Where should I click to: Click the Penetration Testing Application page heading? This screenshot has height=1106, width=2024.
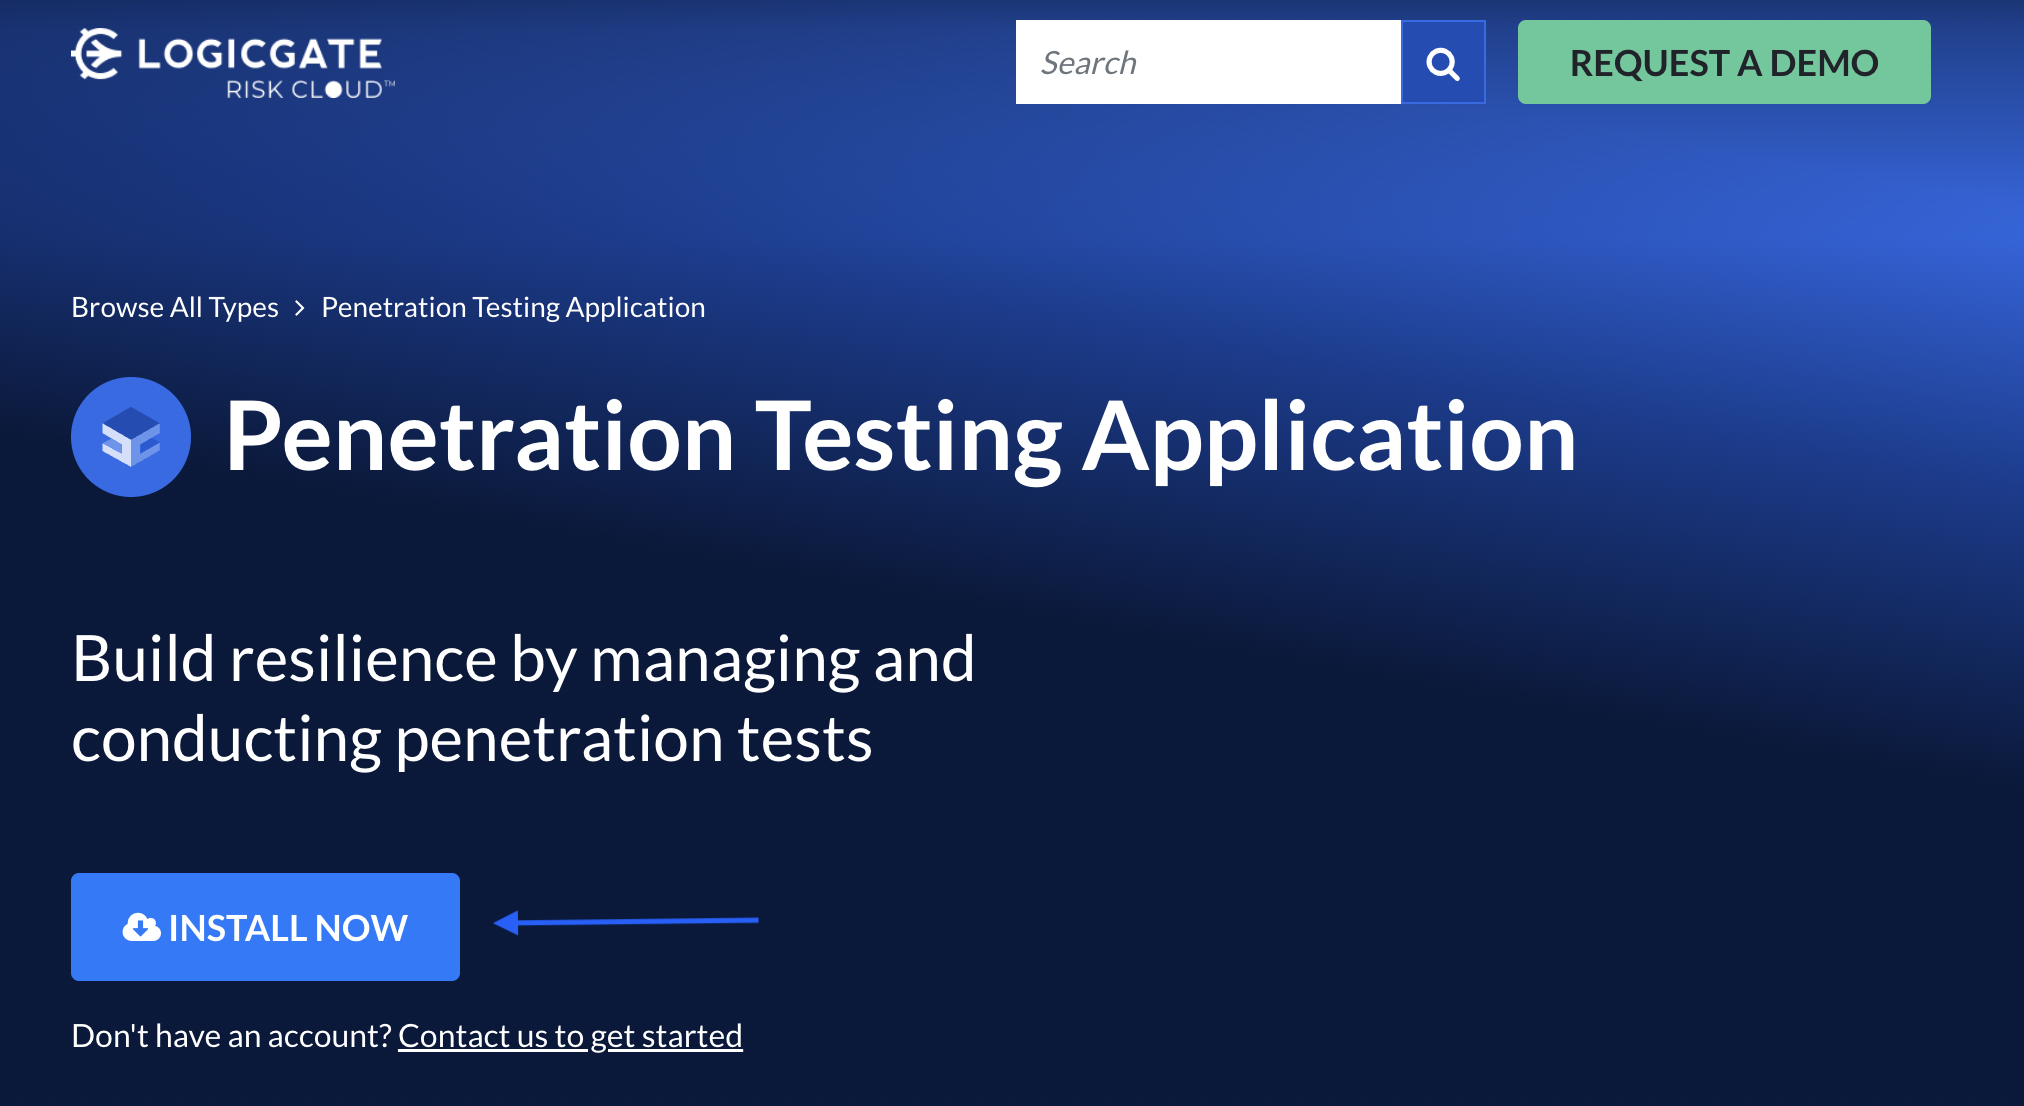pyautogui.click(x=900, y=437)
